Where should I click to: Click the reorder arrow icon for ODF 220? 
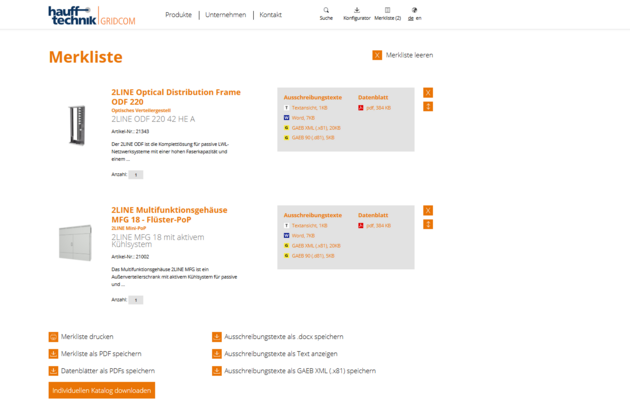[428, 107]
